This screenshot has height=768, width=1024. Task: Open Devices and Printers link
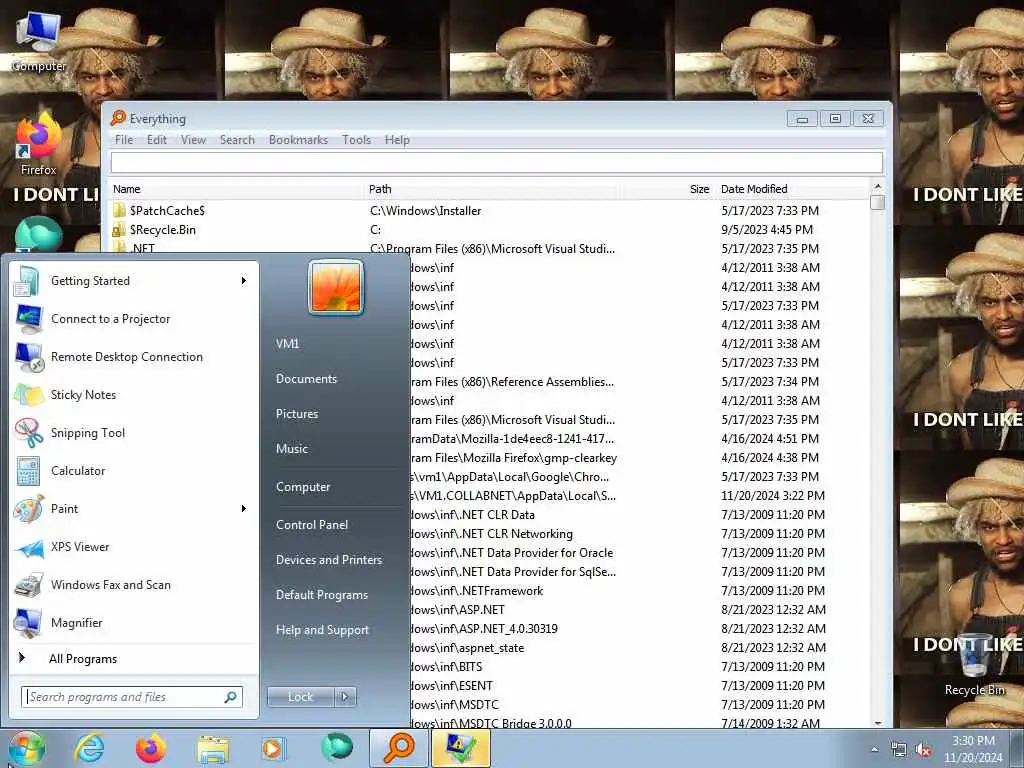(329, 560)
